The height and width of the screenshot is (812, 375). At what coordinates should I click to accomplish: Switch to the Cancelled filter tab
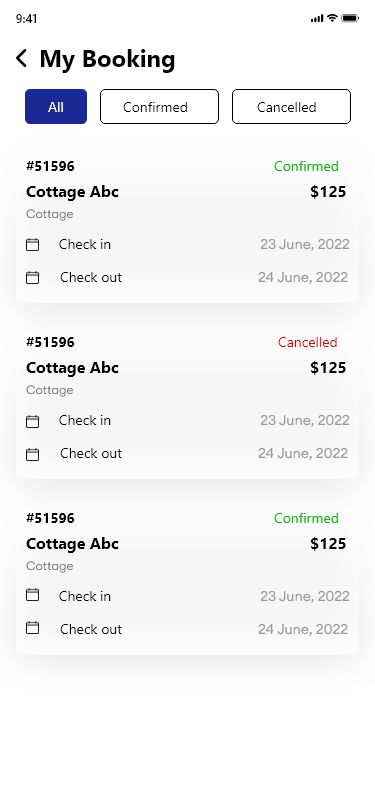point(291,107)
